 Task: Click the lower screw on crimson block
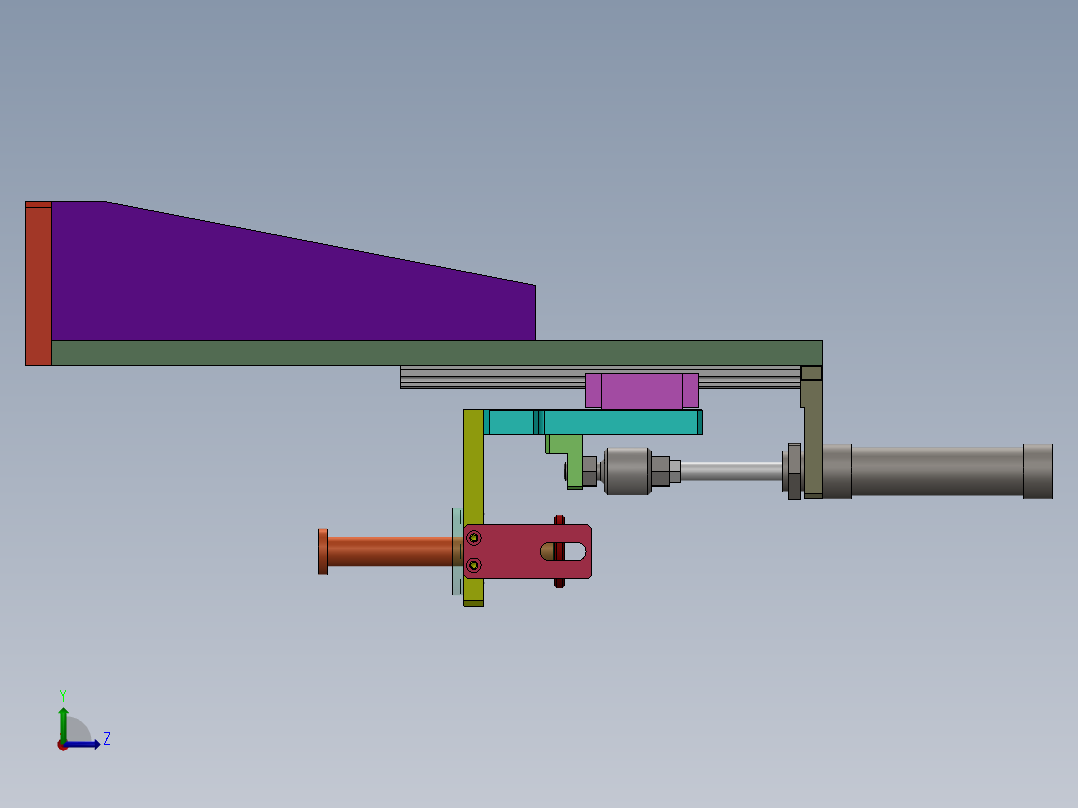pos(474,565)
